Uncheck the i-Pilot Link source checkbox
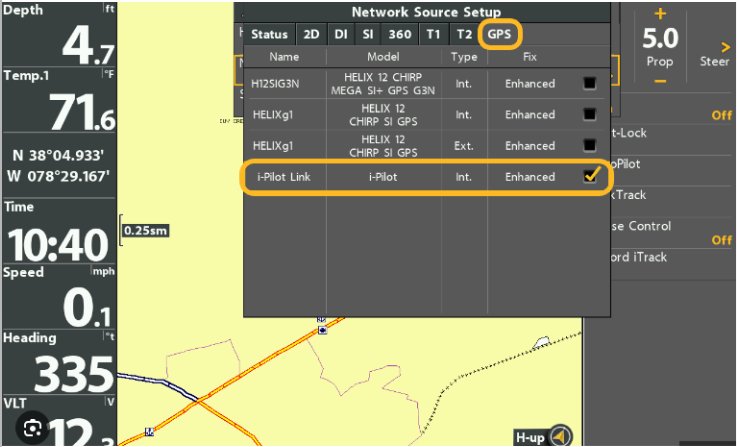The width and height of the screenshot is (737, 447). [590, 176]
